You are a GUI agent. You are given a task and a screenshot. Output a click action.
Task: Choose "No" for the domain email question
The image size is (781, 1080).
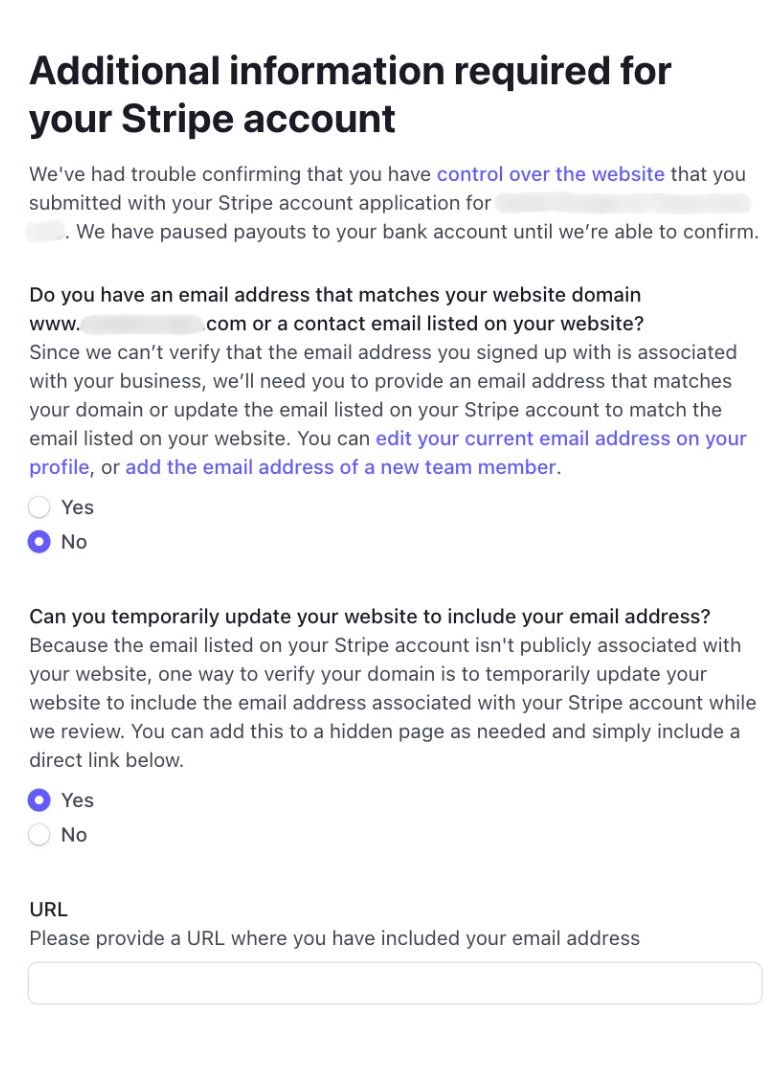[39, 542]
